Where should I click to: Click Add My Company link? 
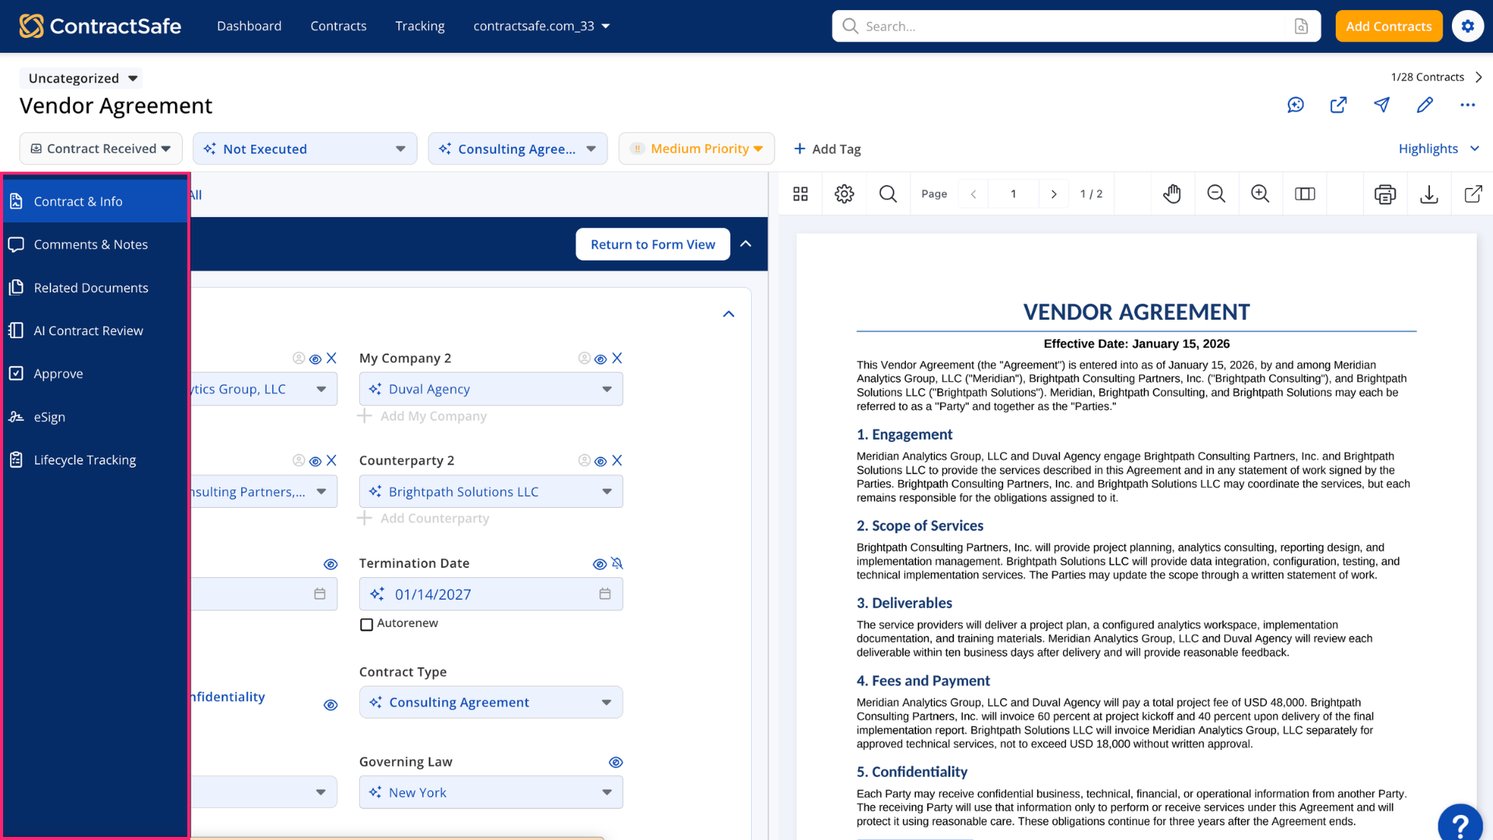point(423,416)
